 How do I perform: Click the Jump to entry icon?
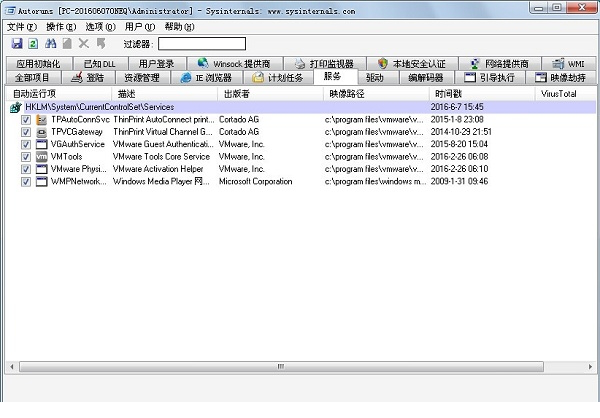tap(101, 44)
